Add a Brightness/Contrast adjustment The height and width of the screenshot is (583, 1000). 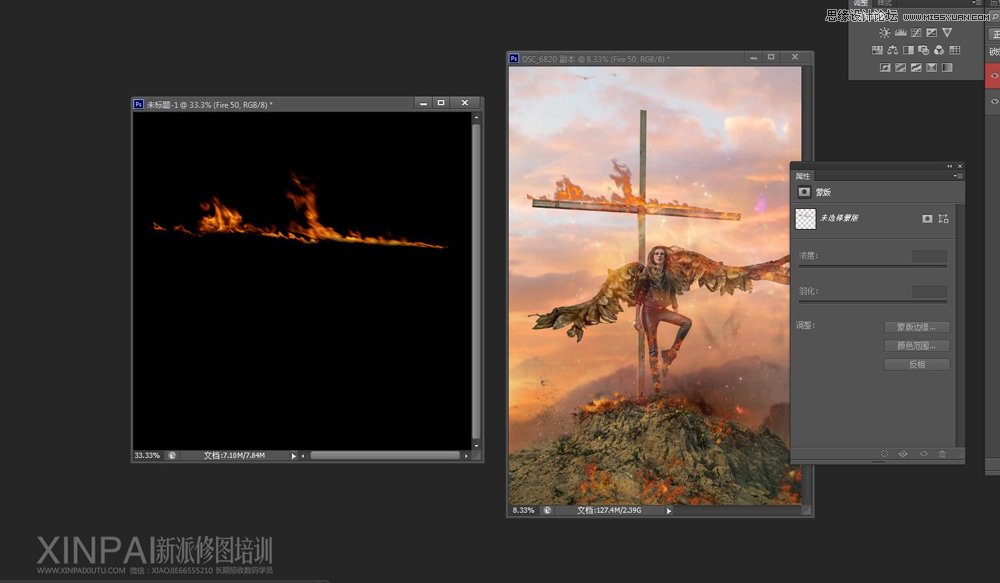coord(885,33)
